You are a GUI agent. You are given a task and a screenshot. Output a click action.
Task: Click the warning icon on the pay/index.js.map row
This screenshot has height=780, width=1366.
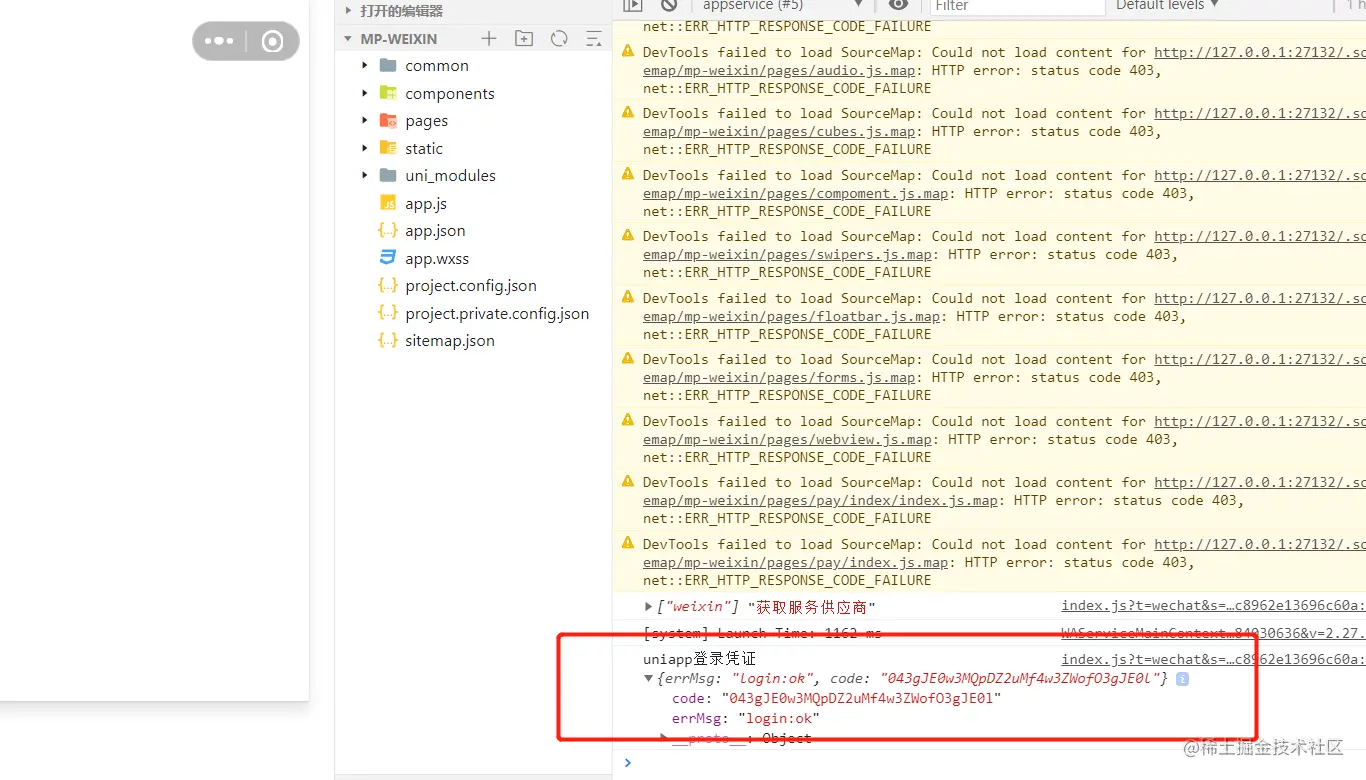click(x=628, y=543)
